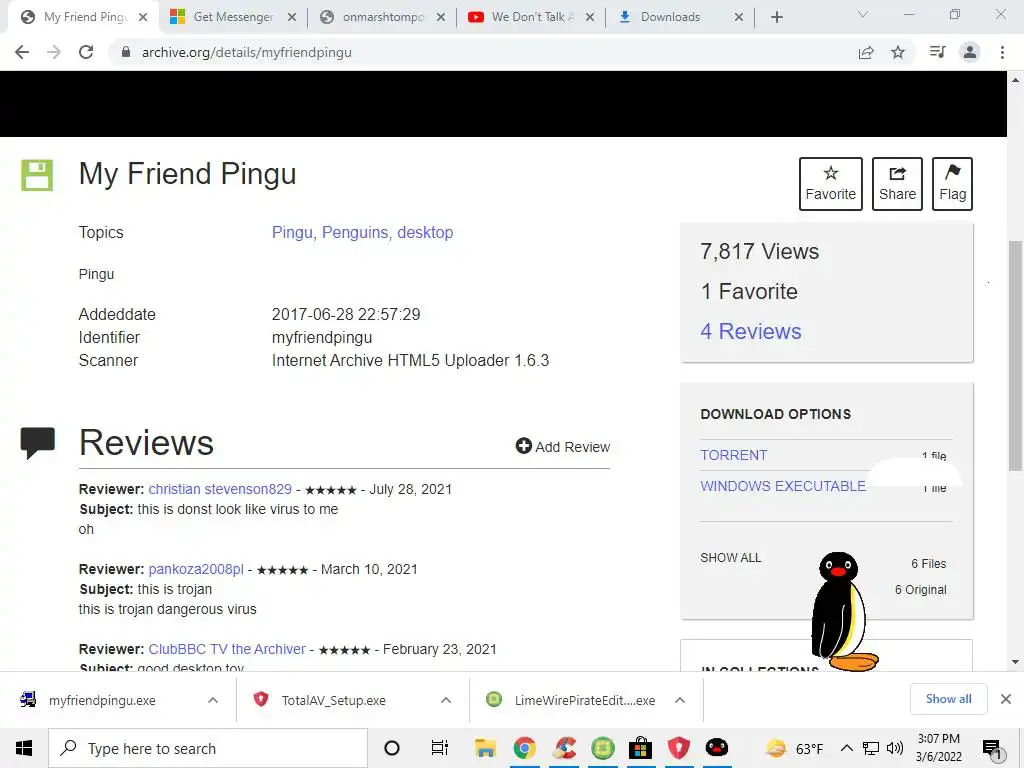Open the 4 Reviews link
Viewport: 1024px width, 768px height.
pyautogui.click(x=751, y=331)
